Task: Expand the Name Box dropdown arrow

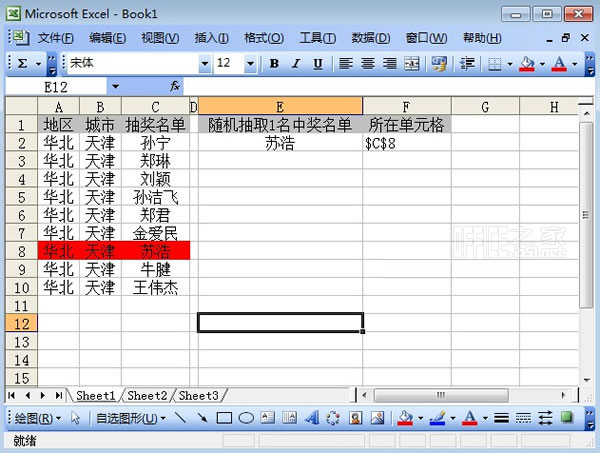Action: point(115,87)
